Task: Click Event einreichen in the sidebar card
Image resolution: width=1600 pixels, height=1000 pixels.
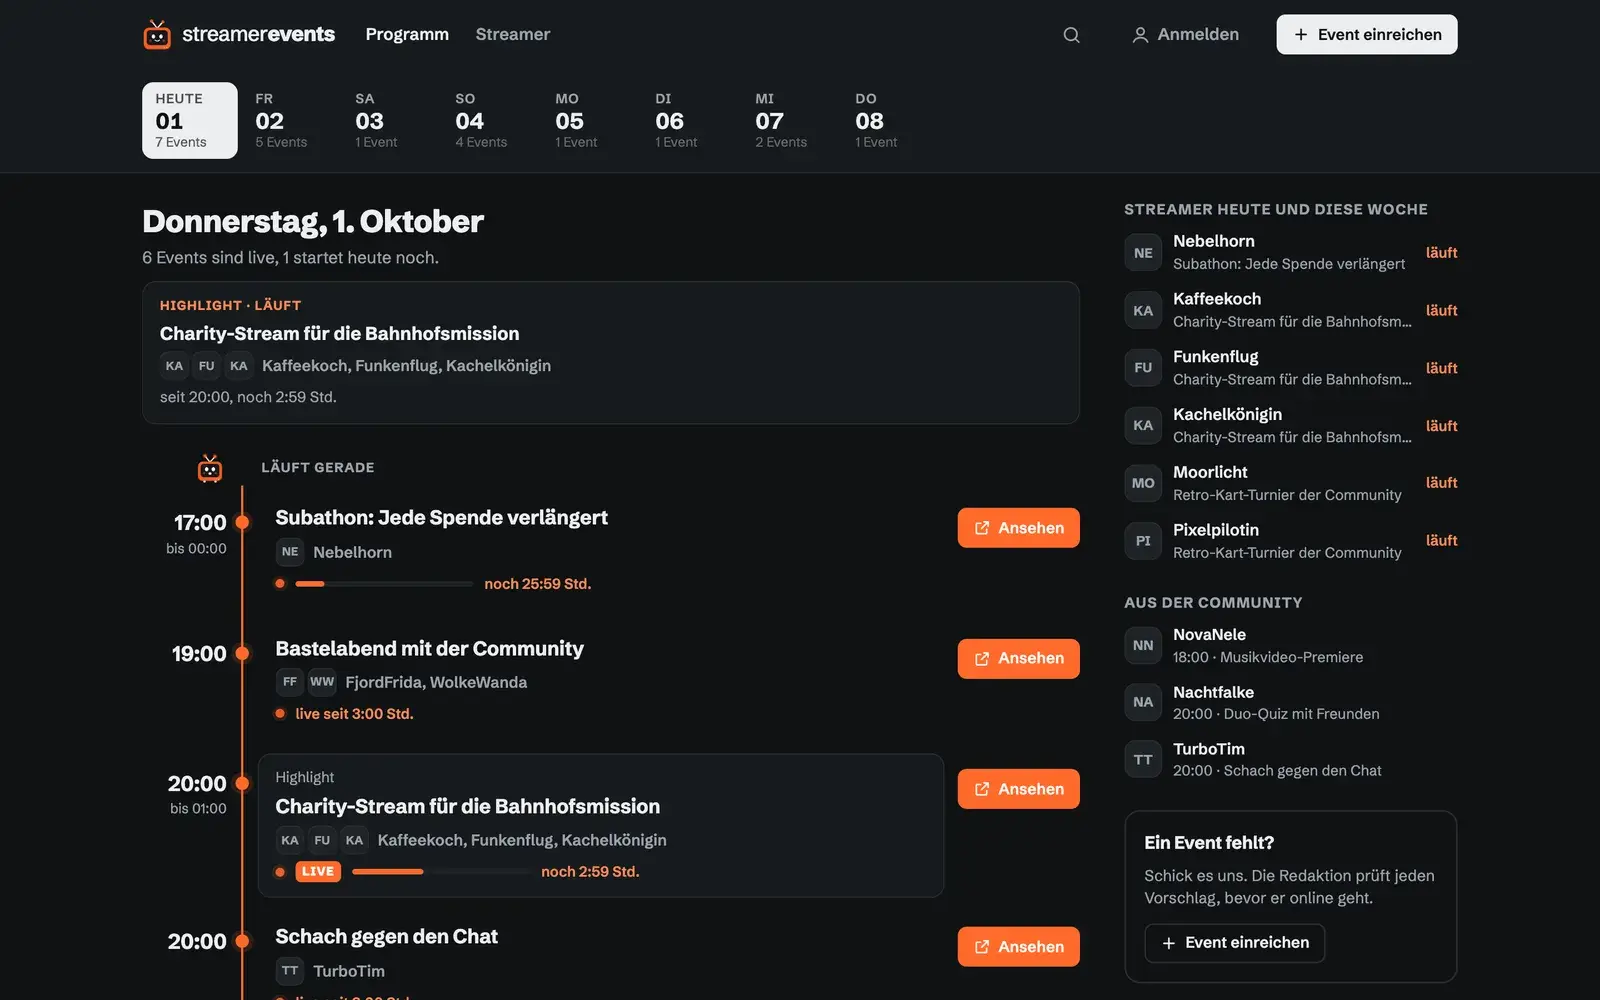Action: tap(1235, 943)
